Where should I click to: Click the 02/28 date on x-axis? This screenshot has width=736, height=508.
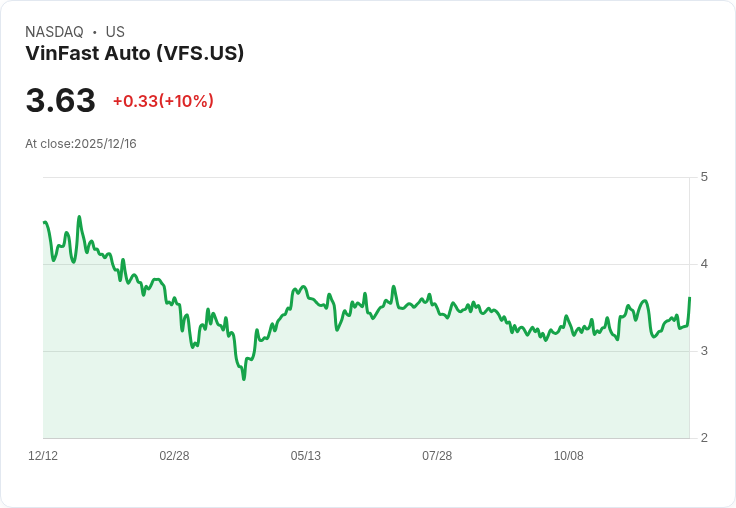[x=174, y=456]
